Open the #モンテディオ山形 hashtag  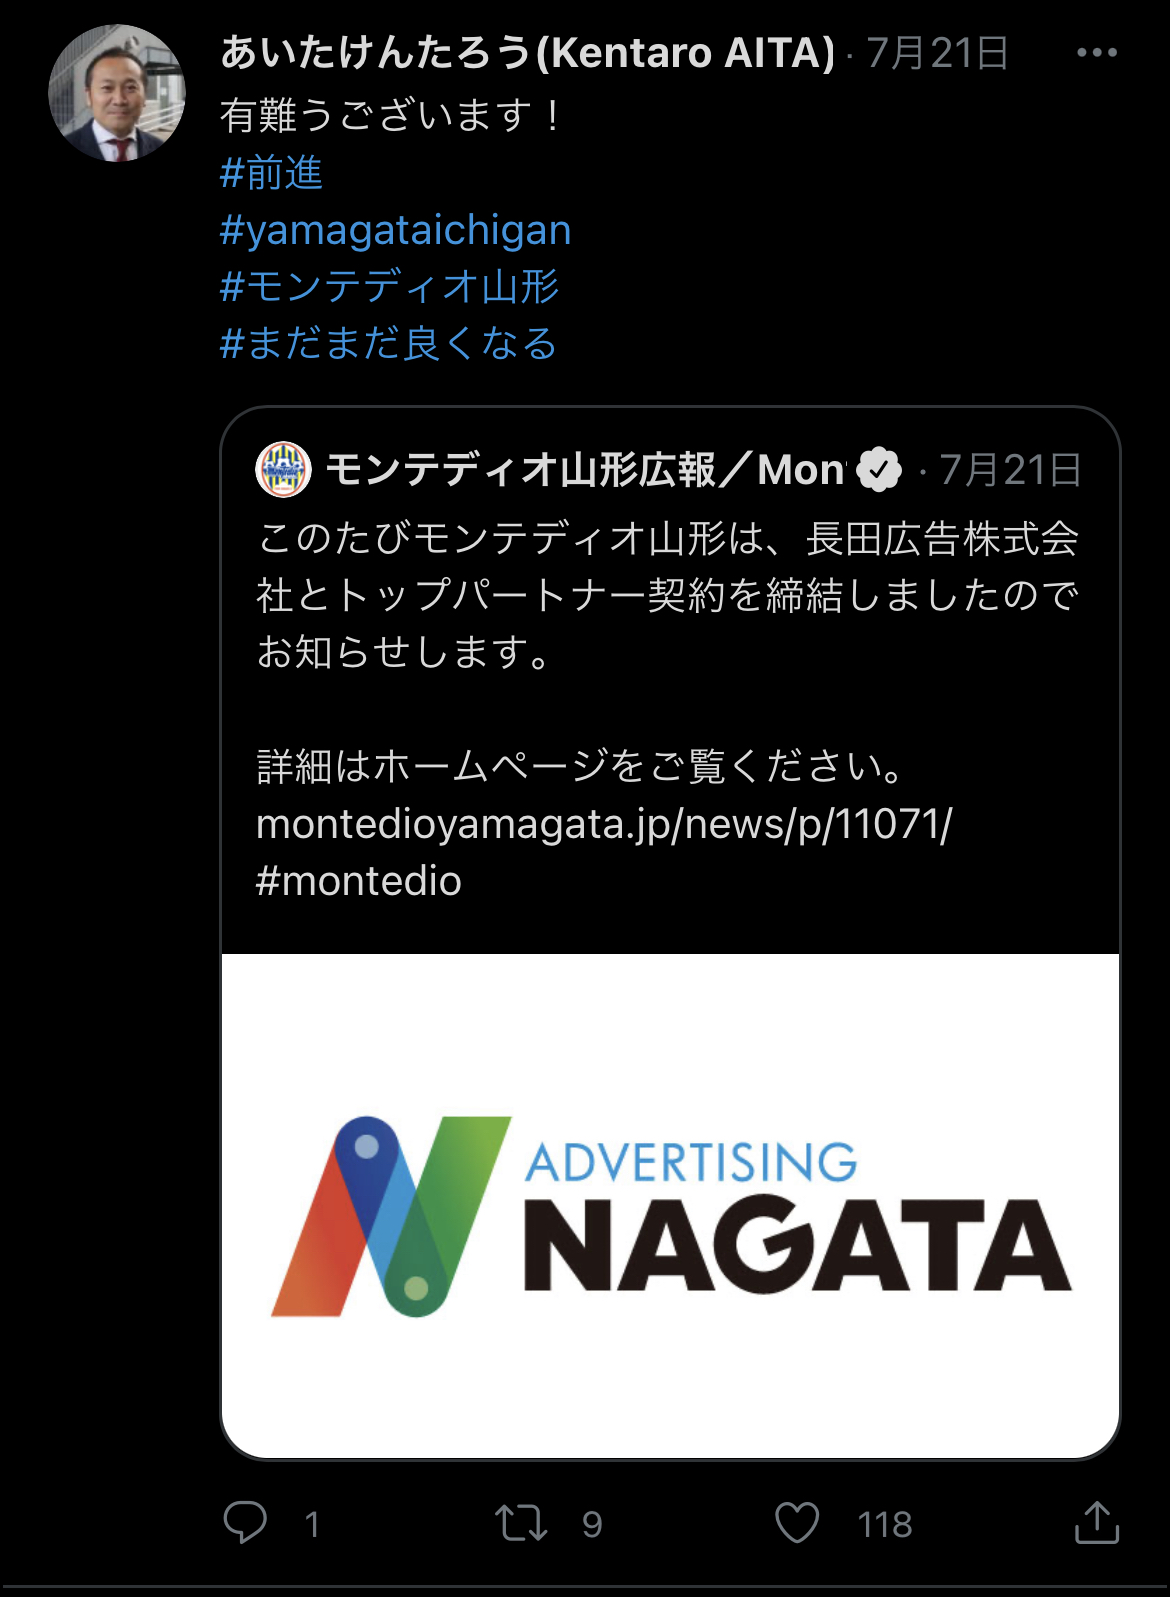pos(389,287)
